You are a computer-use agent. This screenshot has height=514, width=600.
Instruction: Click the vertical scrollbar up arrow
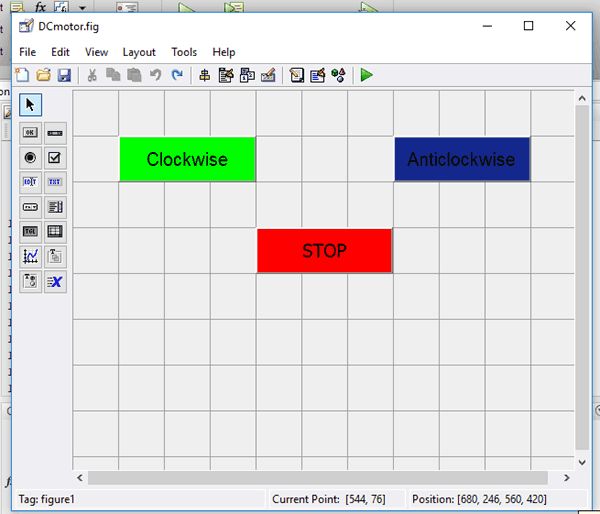[x=582, y=98]
